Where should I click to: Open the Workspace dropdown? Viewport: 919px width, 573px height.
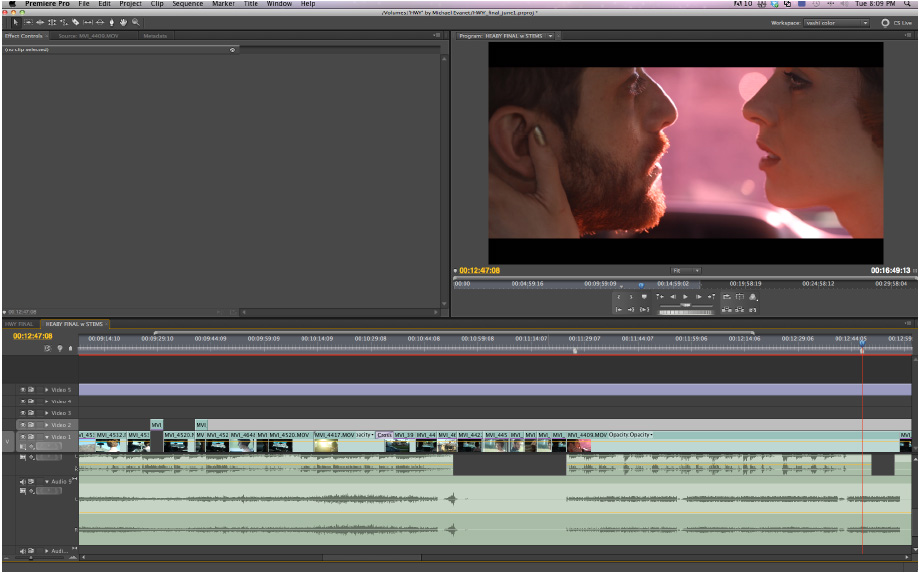click(x=836, y=23)
